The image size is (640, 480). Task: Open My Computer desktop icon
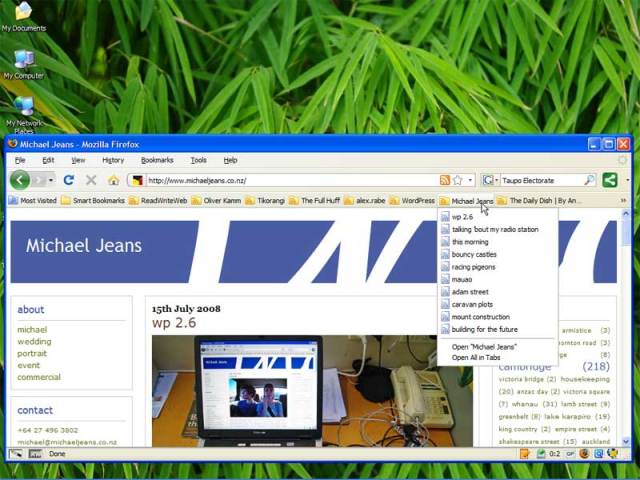coord(23,62)
